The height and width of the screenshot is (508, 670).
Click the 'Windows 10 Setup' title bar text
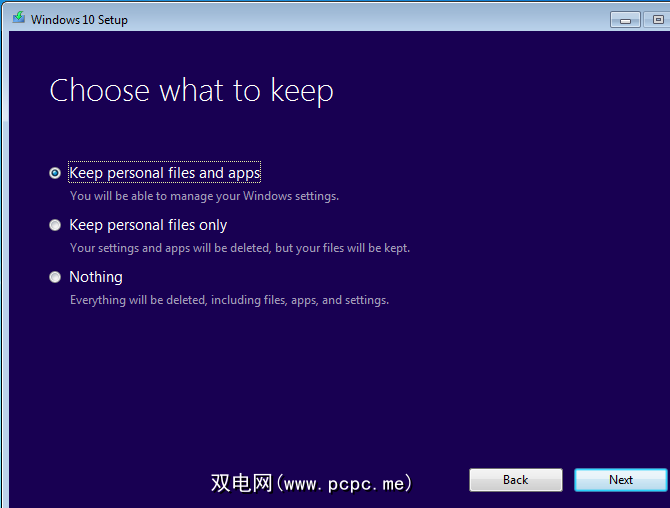[x=80, y=19]
